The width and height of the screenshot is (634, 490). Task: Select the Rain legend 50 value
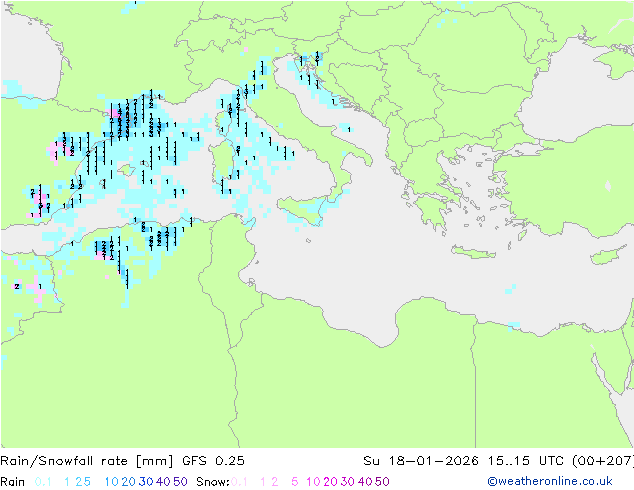pos(180,482)
